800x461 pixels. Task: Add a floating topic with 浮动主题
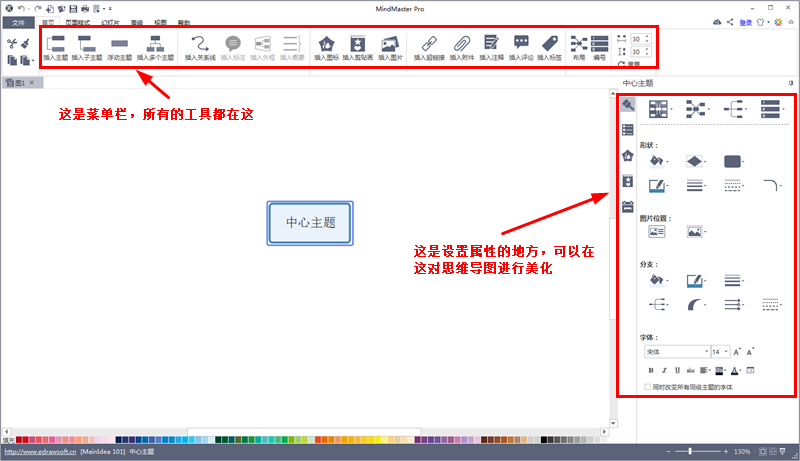[119, 48]
